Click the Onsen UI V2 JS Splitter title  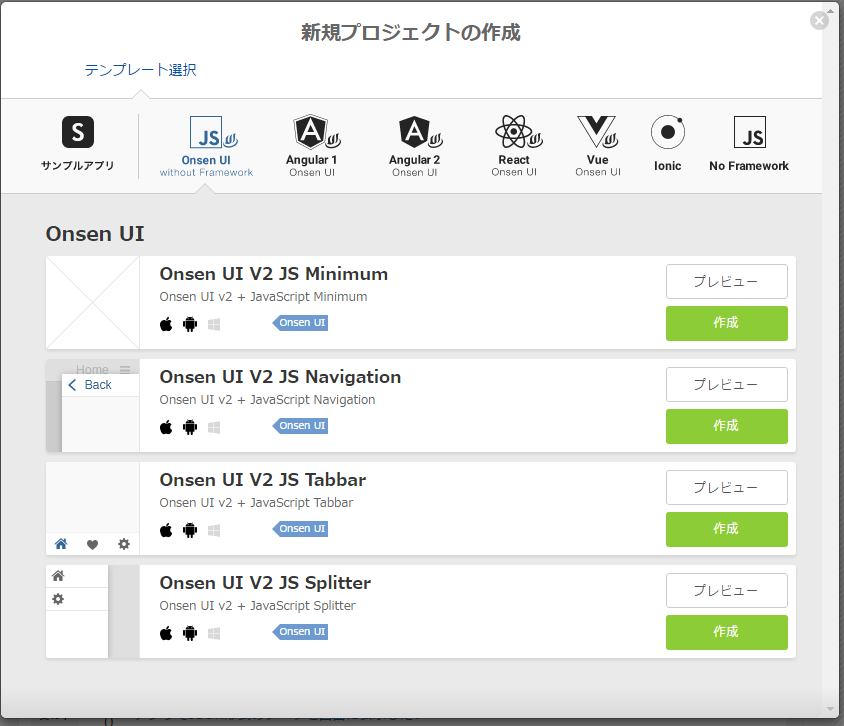[x=265, y=583]
